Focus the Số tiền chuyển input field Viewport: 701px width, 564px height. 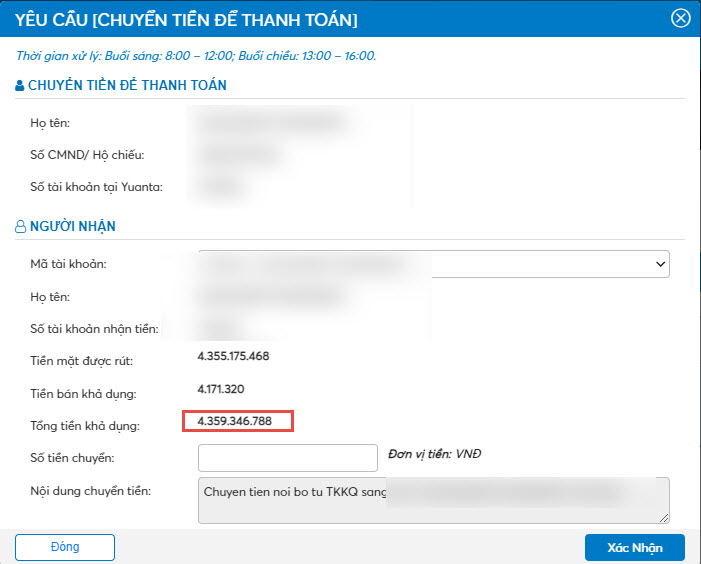[x=288, y=458]
